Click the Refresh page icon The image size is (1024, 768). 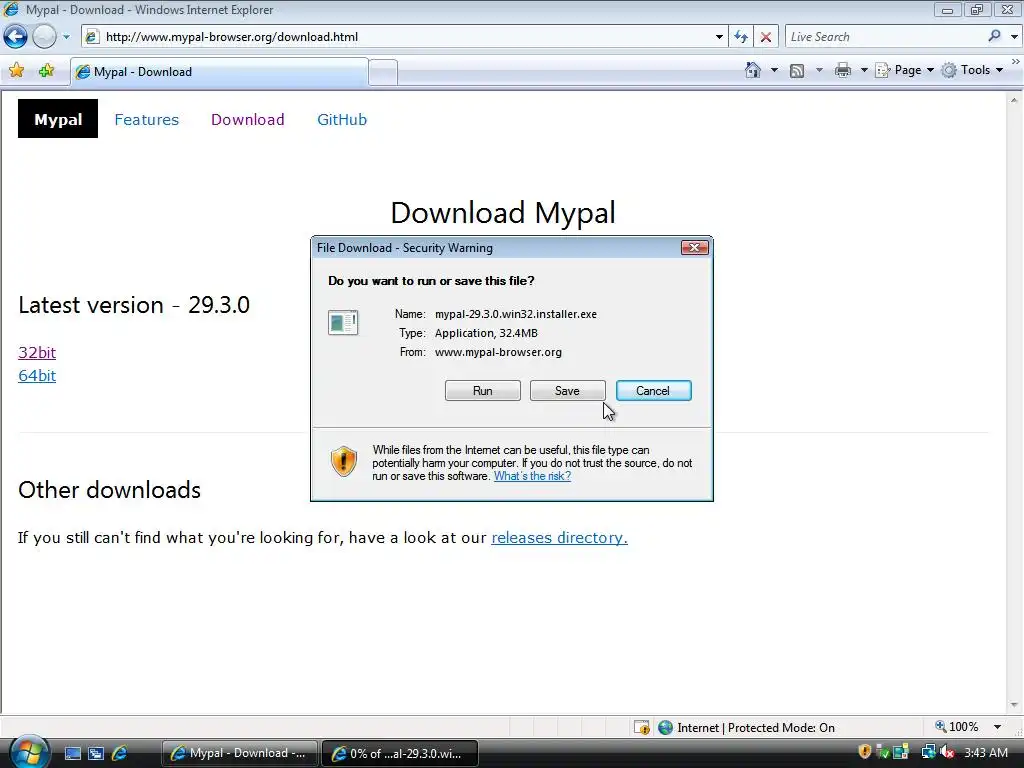[741, 37]
